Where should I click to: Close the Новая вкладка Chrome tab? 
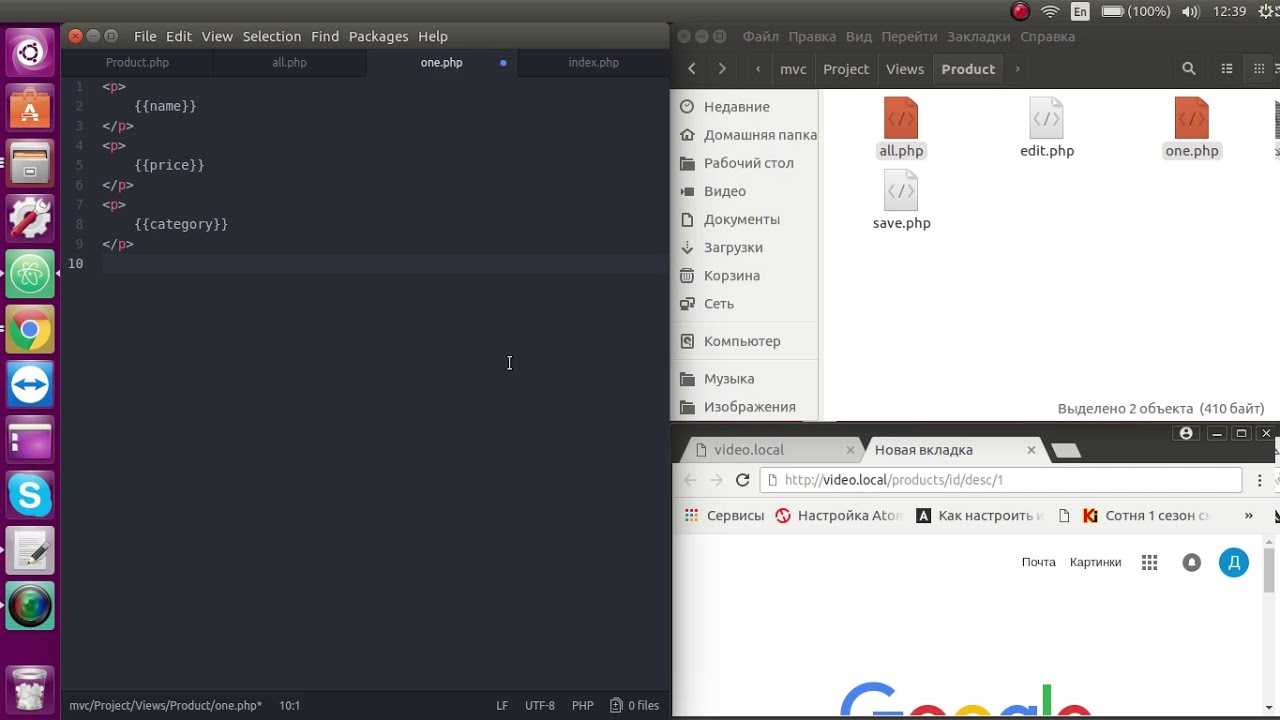click(x=1031, y=450)
